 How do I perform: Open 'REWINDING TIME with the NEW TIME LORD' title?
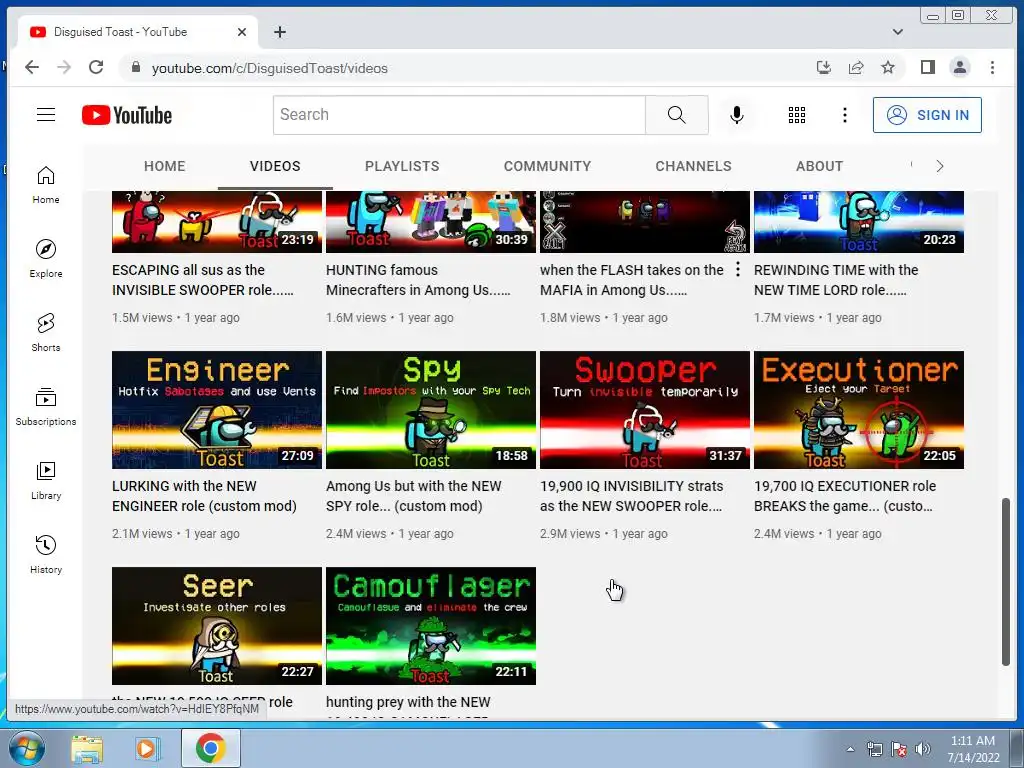pos(836,280)
